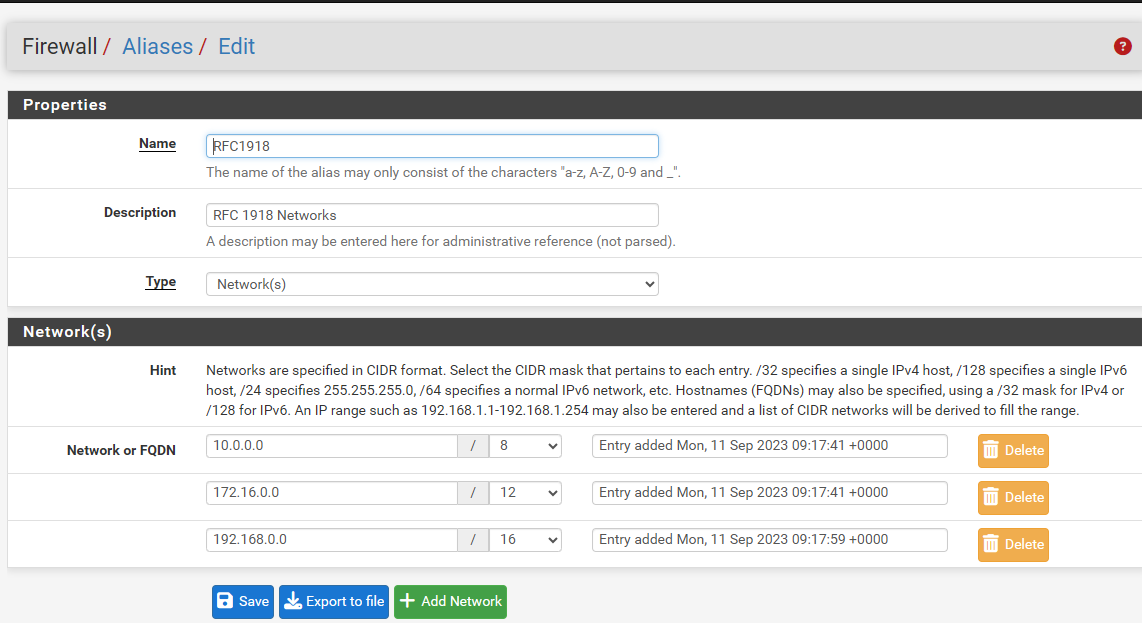Delete the 192.168.0.0 network entry
1142x623 pixels.
1013,544
